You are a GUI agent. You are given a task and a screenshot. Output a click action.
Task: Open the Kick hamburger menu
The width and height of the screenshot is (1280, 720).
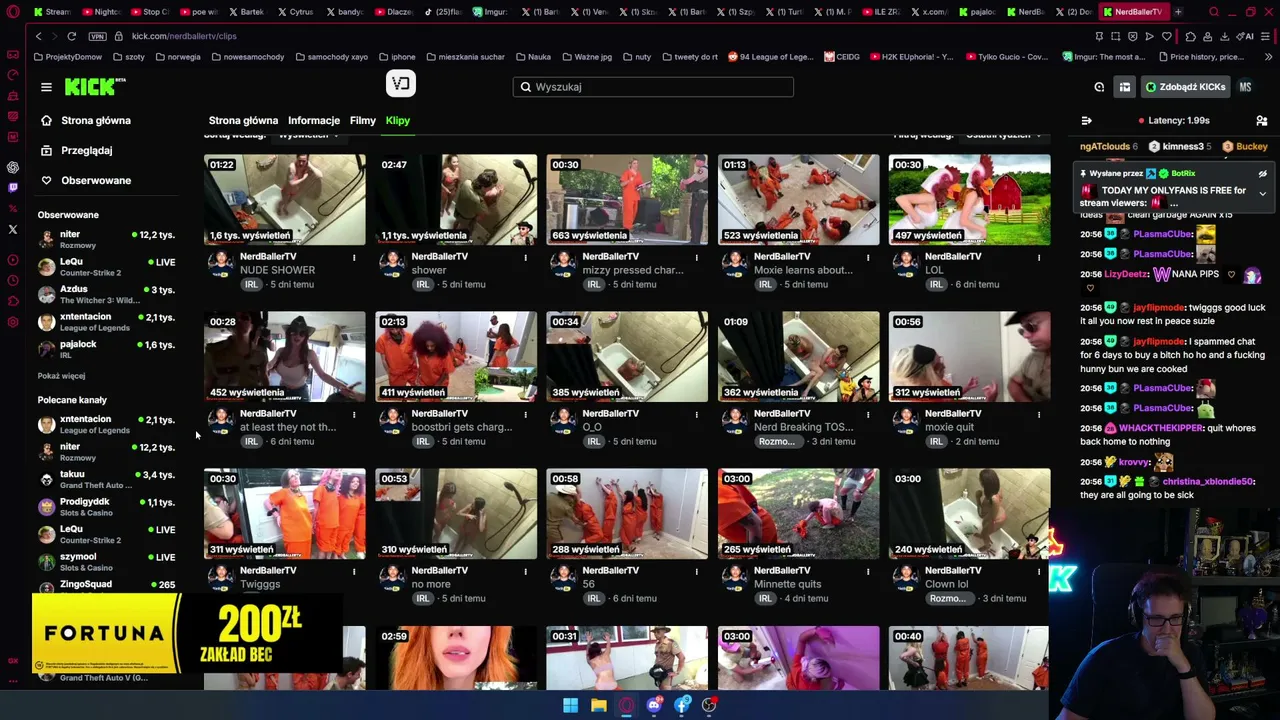[x=46, y=87]
